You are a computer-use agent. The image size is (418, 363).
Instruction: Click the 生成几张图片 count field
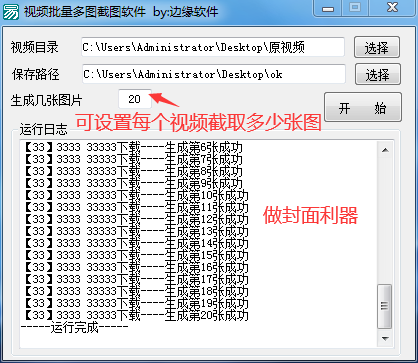[x=135, y=99]
